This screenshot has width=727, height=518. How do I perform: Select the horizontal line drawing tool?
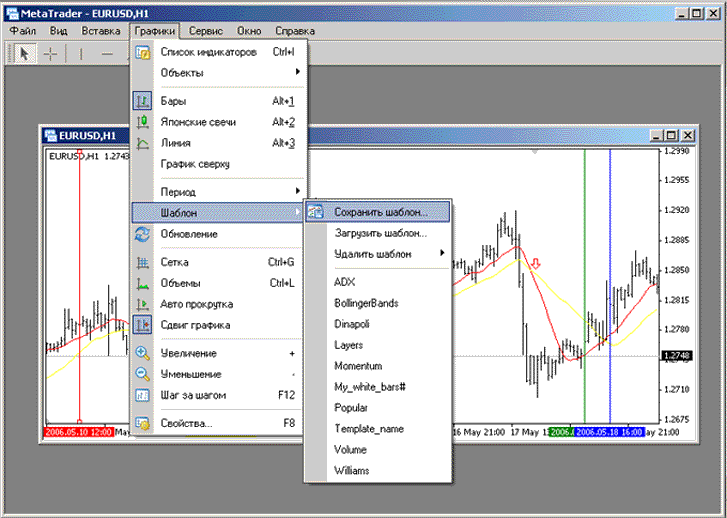pyautogui.click(x=107, y=54)
